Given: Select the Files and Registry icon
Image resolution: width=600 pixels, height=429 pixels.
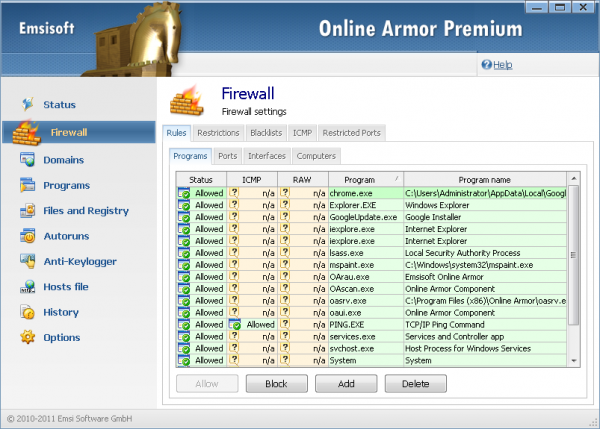Looking at the screenshot, I should point(28,210).
